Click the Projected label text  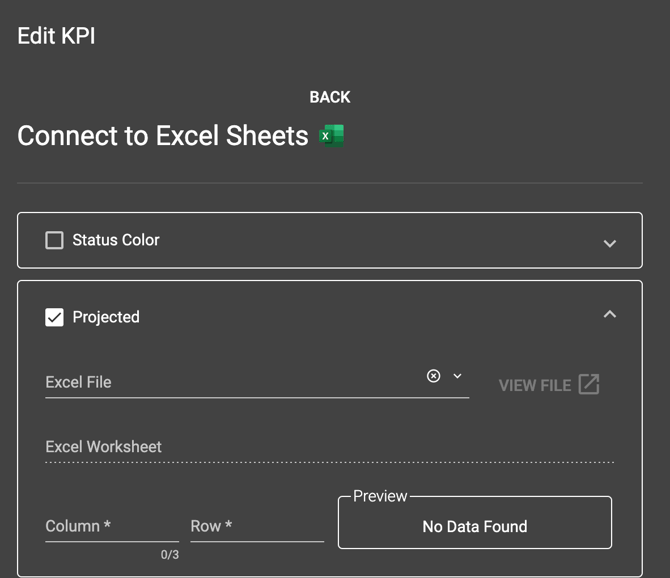coord(106,317)
